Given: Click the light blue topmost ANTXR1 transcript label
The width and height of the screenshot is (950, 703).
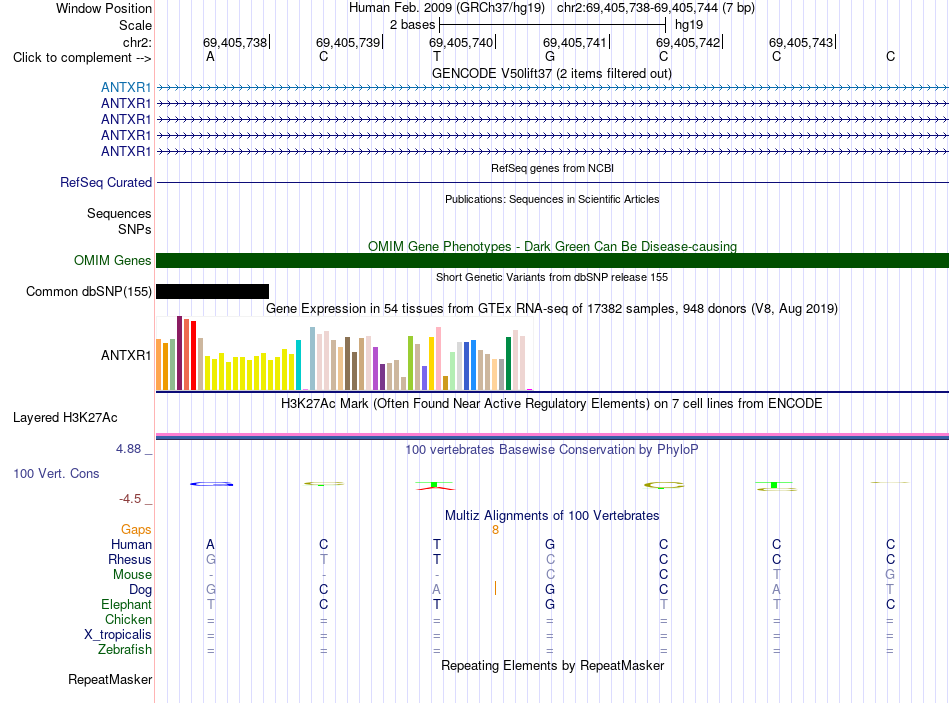Looking at the screenshot, I should (126, 87).
